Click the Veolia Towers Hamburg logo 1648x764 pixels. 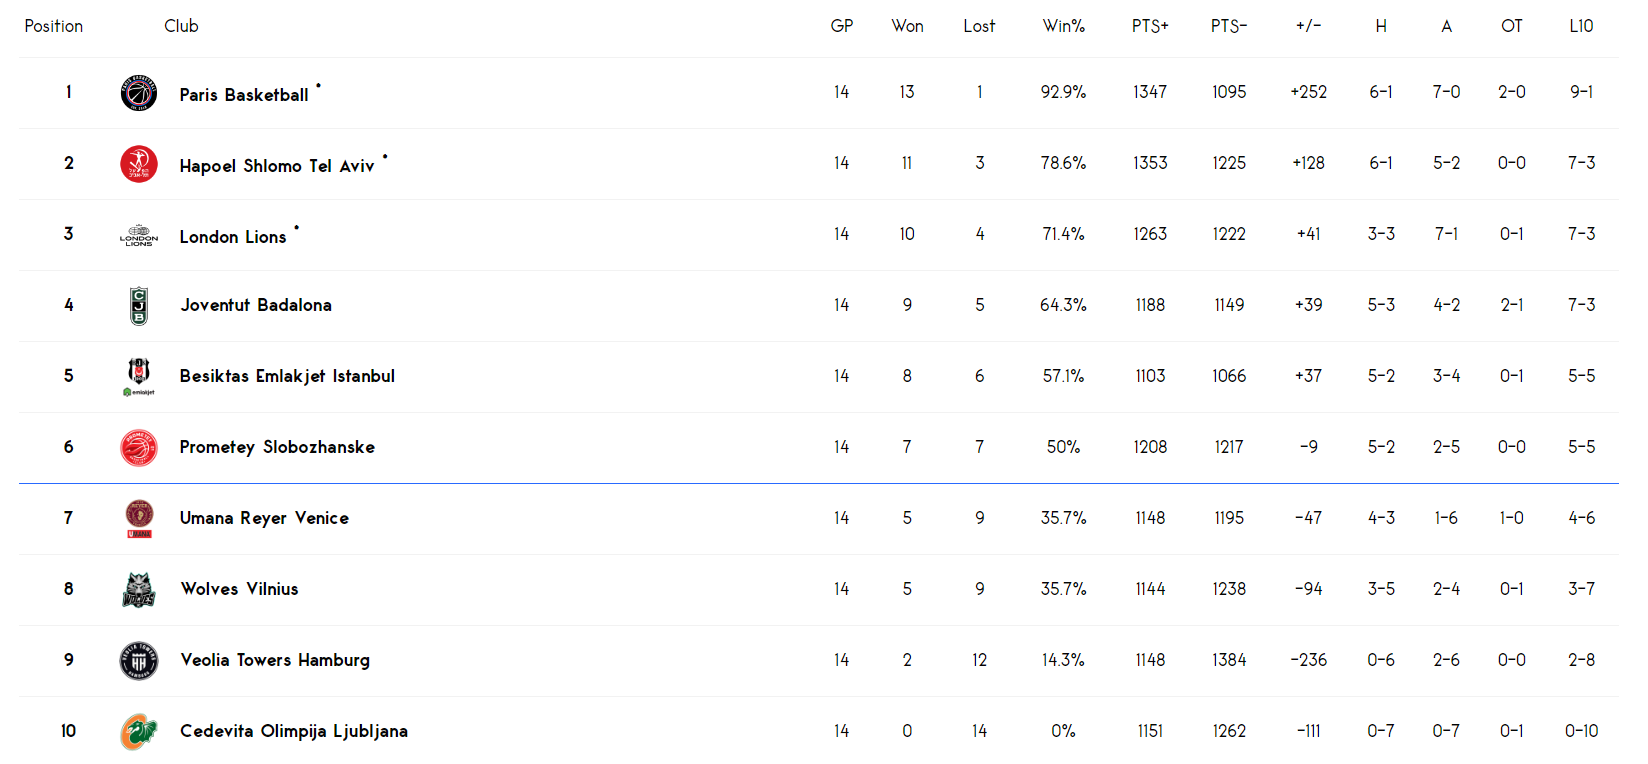[139, 661]
